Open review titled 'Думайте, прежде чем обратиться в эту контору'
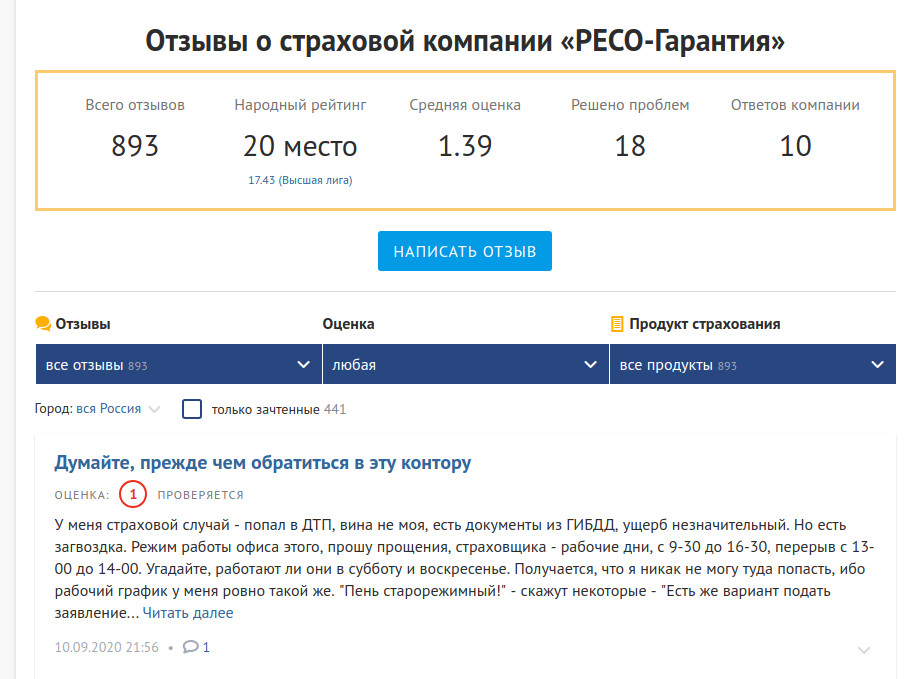This screenshot has width=912, height=679. [262, 463]
